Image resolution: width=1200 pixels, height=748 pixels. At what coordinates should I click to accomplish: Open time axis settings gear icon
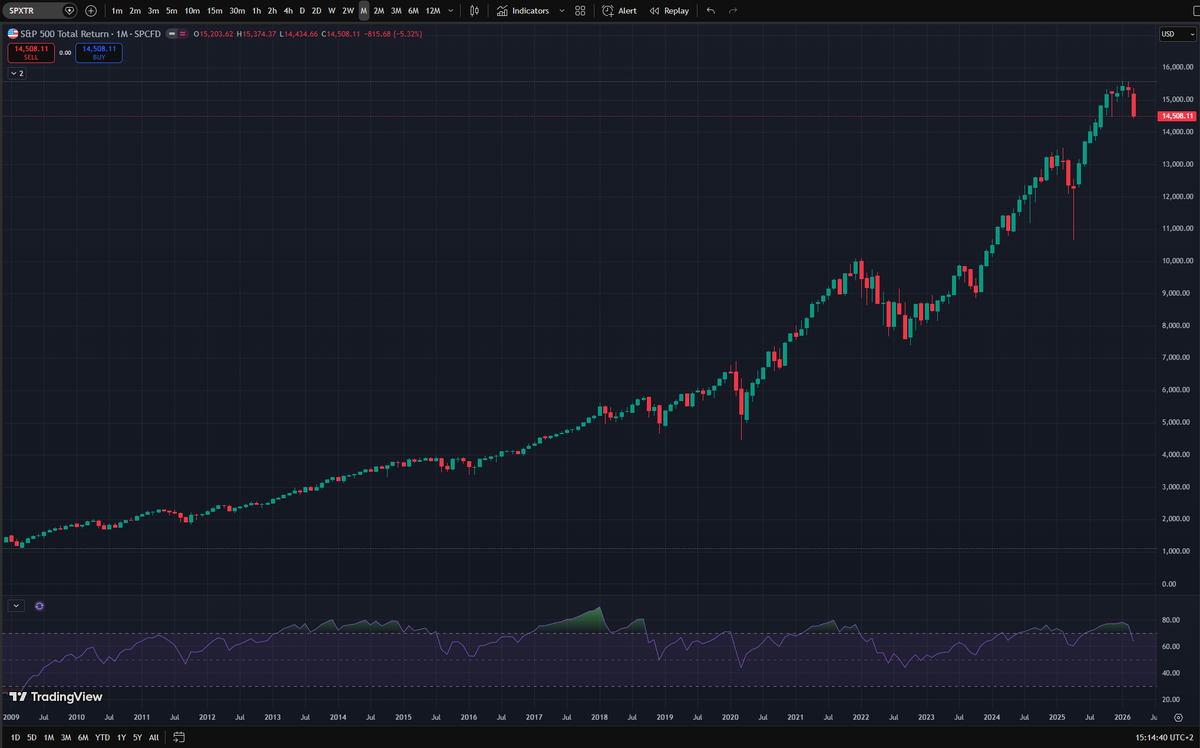[x=1178, y=718]
